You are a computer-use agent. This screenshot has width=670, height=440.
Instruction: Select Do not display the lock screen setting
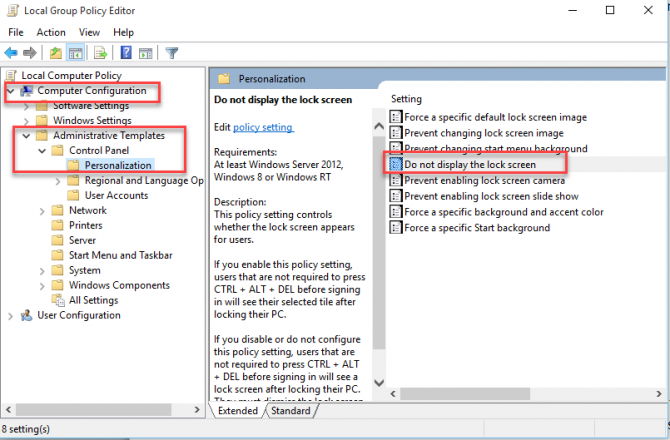(x=470, y=164)
